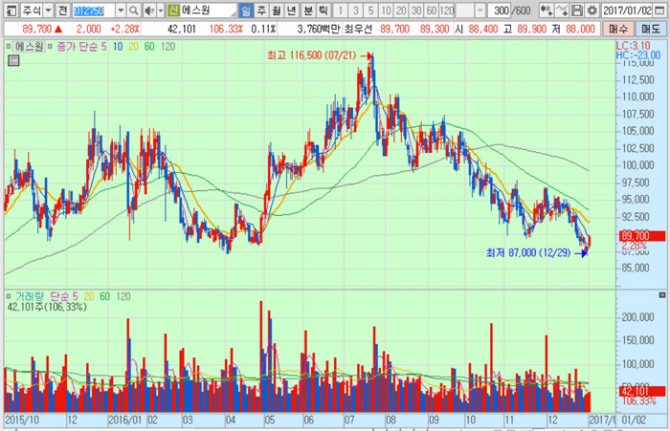Switch to monthly (월) chart period

[277, 9]
